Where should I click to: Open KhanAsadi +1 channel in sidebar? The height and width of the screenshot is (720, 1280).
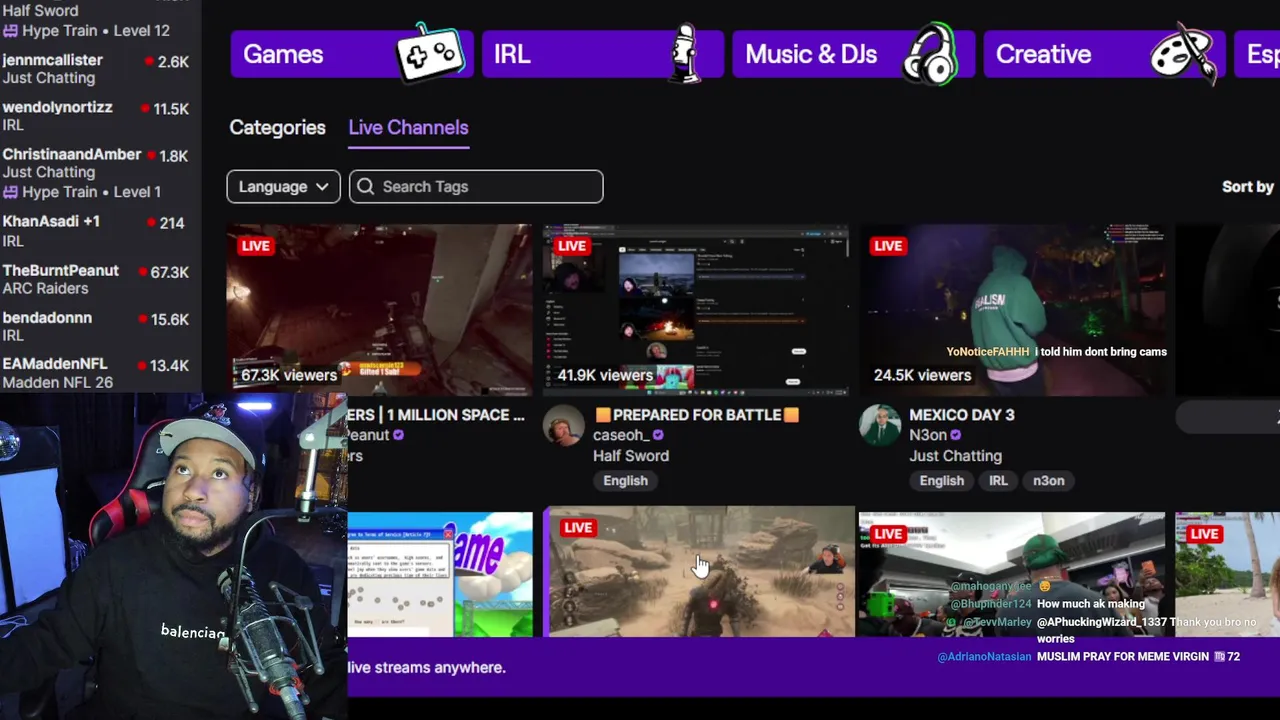point(96,231)
